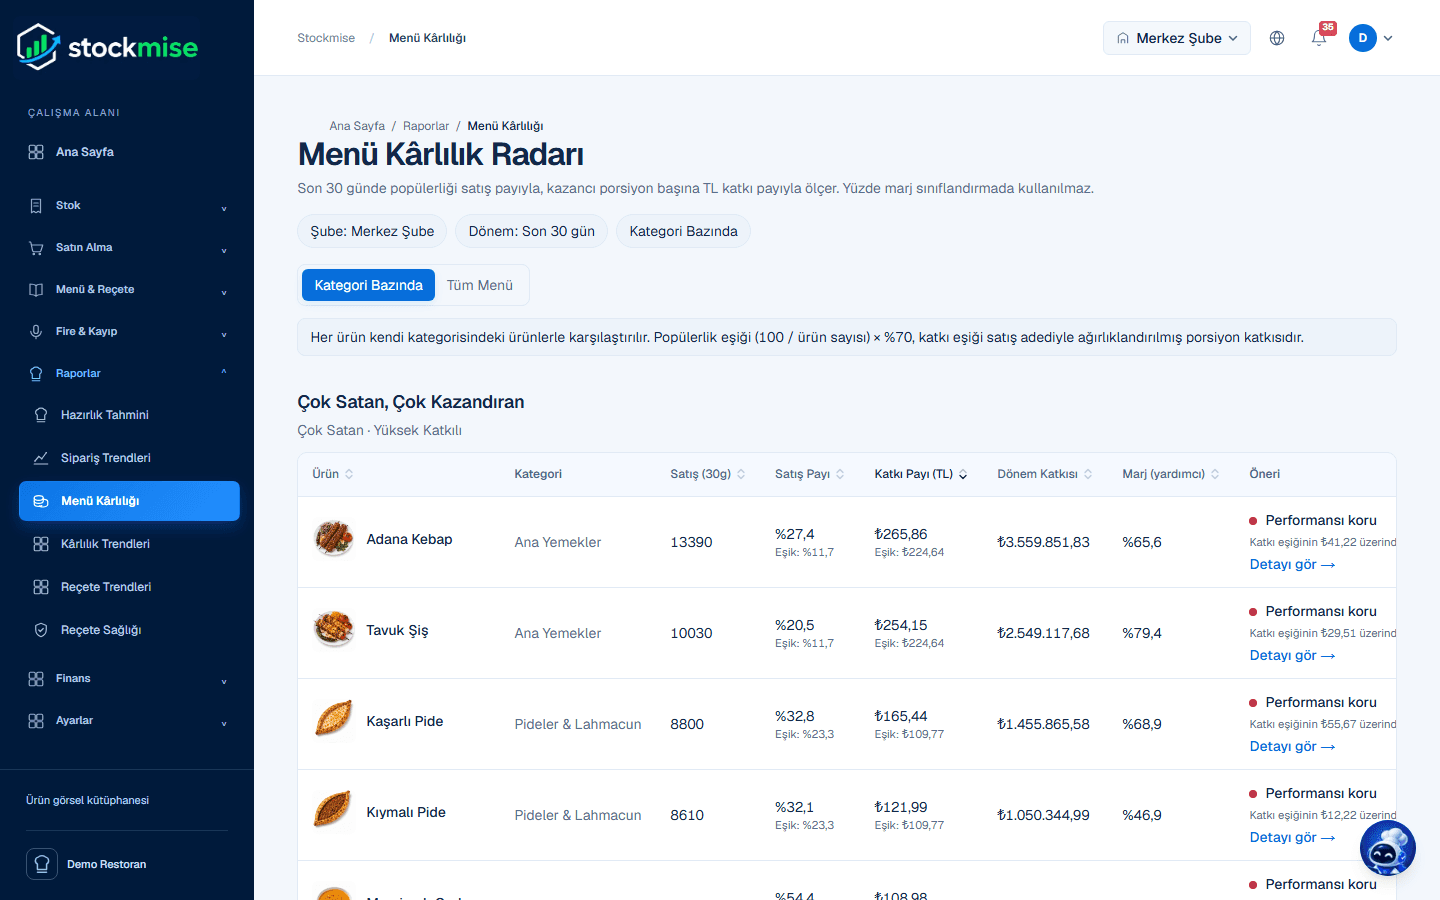Click the Finans grid icon
The height and width of the screenshot is (900, 1440).
click(36, 679)
